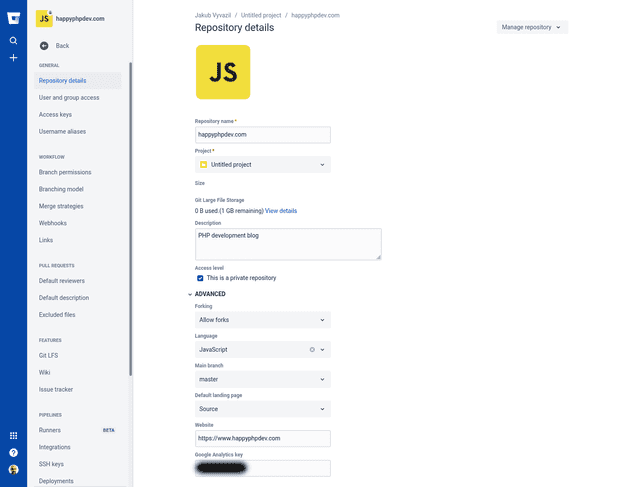Clear the JavaScript language selection icon
The image size is (630, 487).
point(312,350)
